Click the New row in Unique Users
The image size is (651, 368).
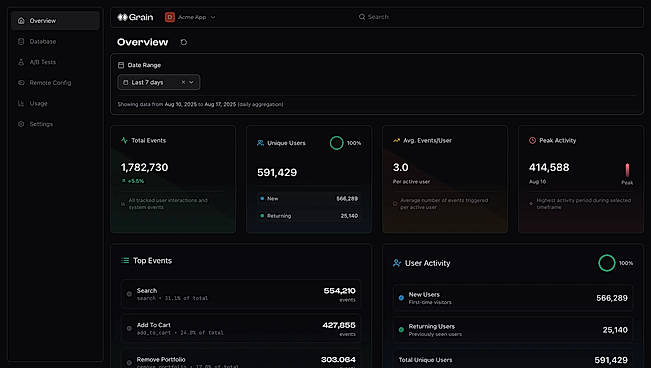click(309, 199)
